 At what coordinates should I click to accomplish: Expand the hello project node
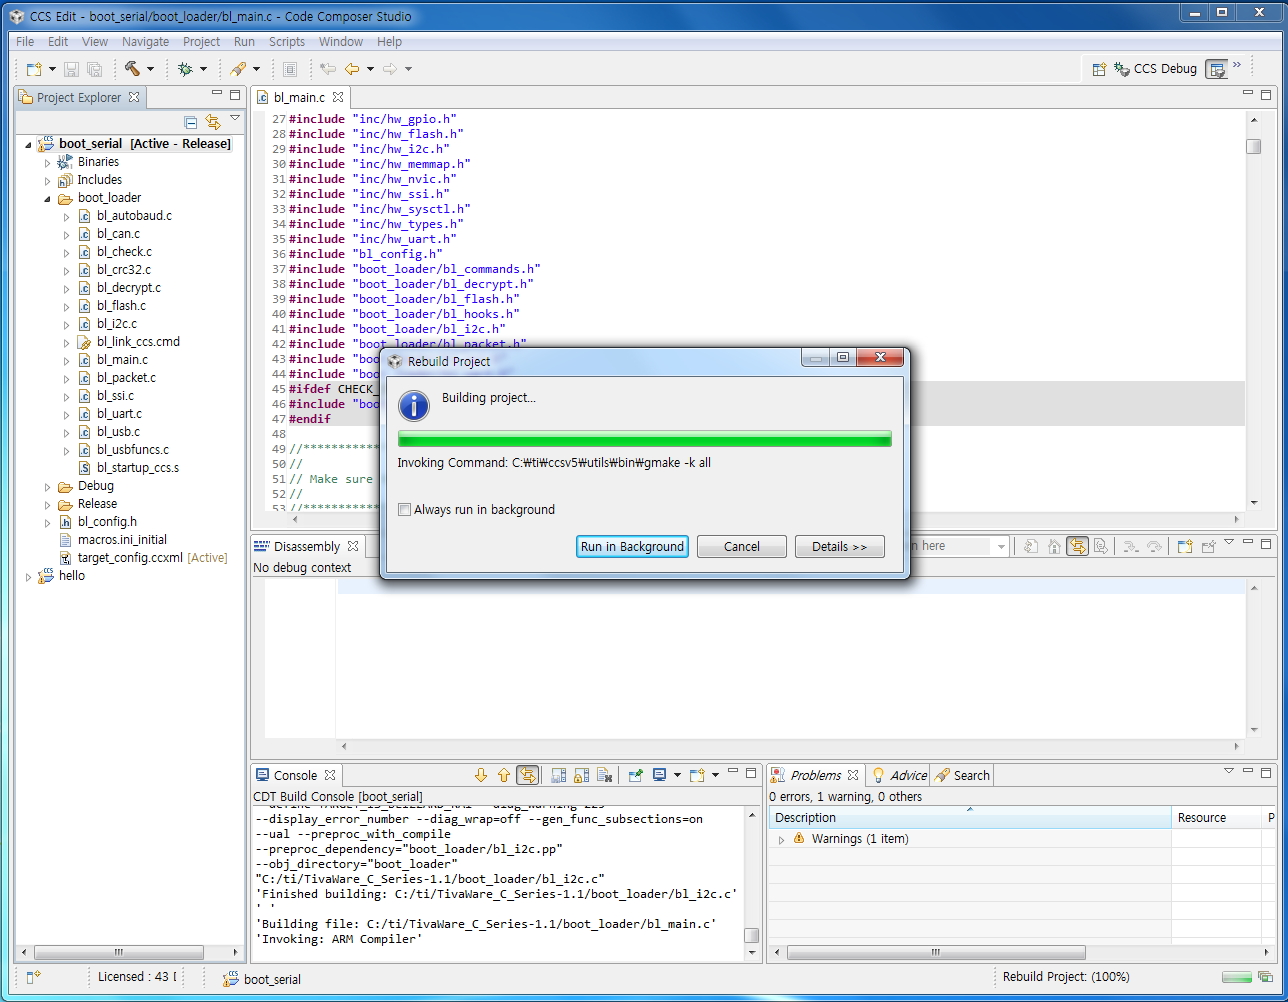(x=28, y=576)
